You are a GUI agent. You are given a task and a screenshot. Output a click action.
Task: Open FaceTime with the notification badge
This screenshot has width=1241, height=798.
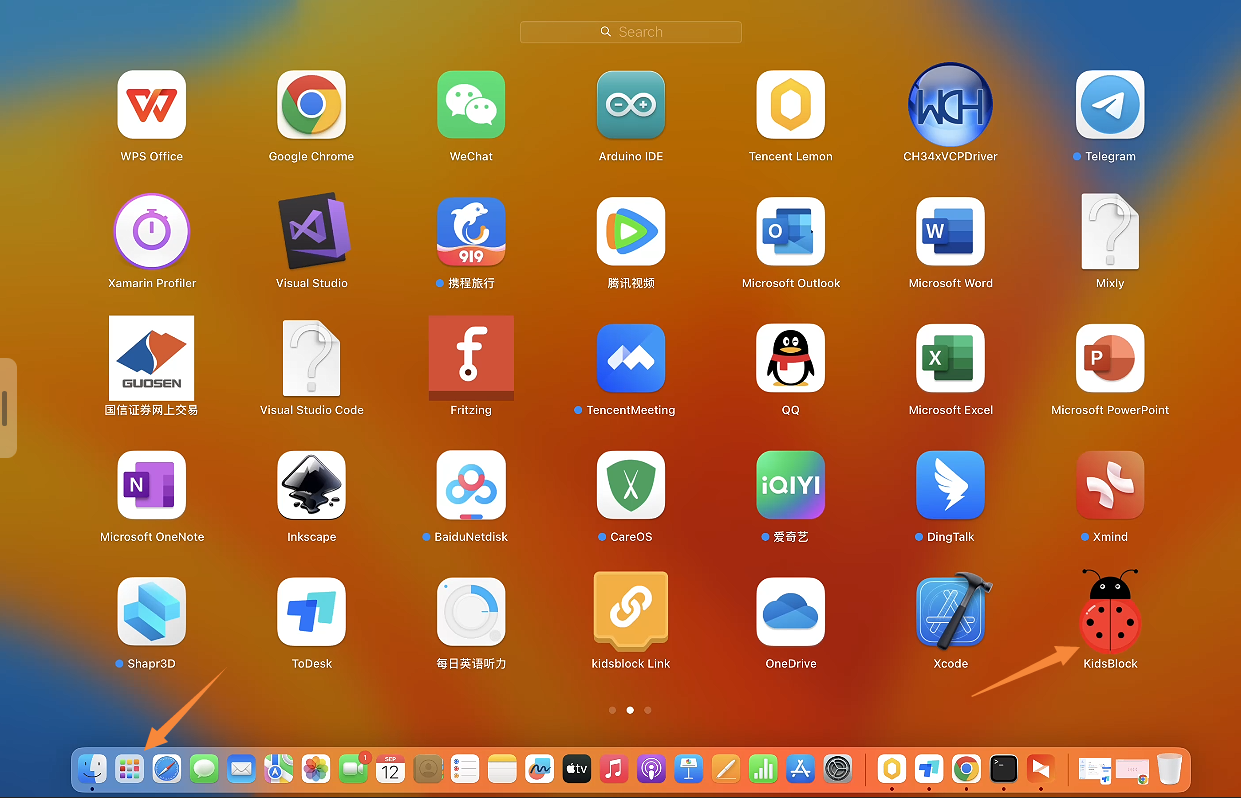pyautogui.click(x=353, y=768)
